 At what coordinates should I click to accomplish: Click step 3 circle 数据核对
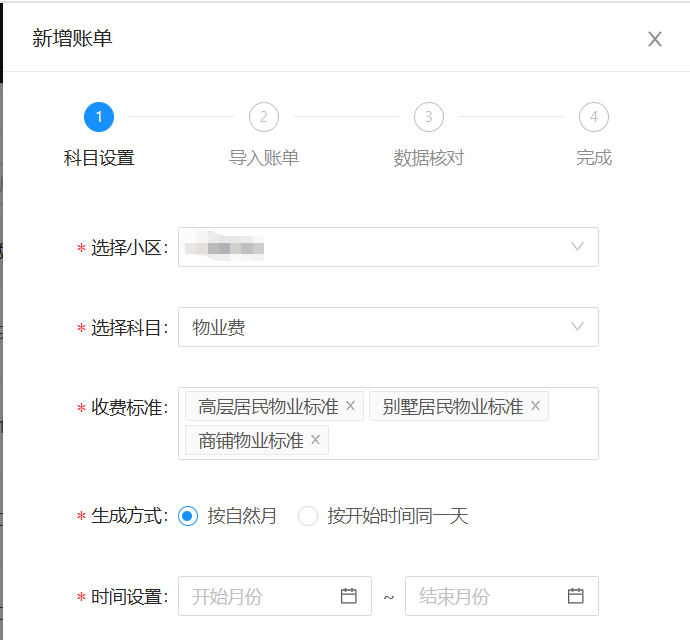[429, 117]
